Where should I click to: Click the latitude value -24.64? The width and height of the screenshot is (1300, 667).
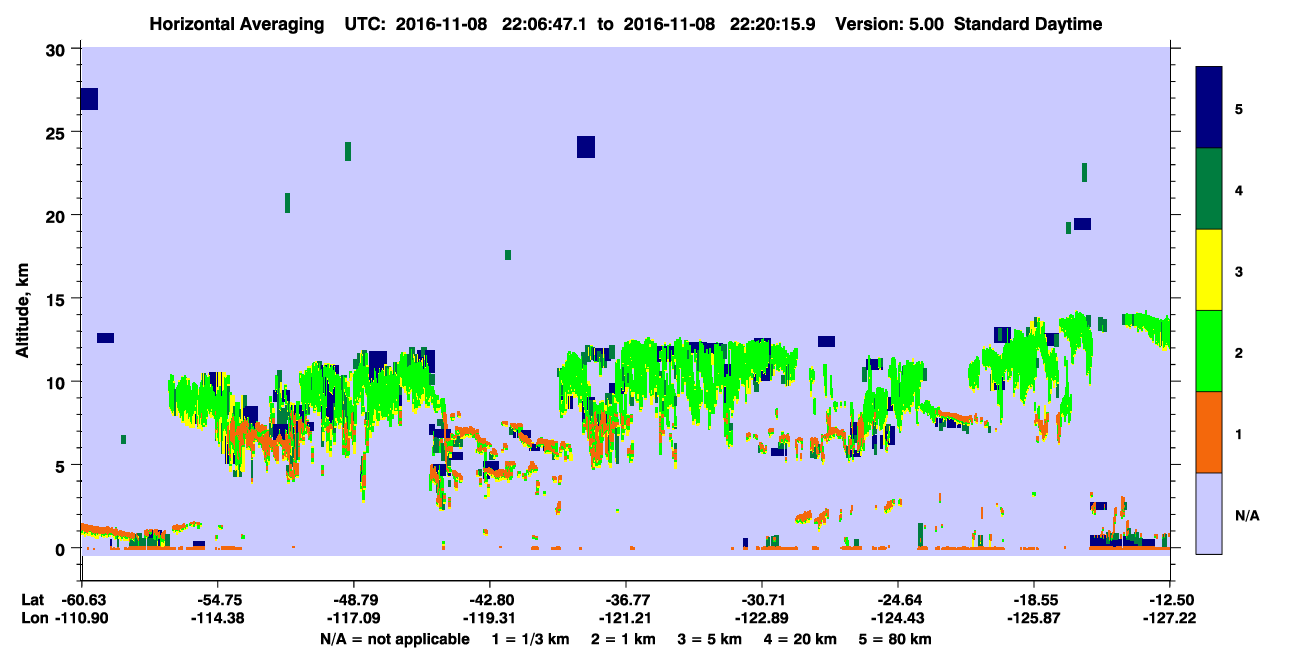[x=898, y=600]
